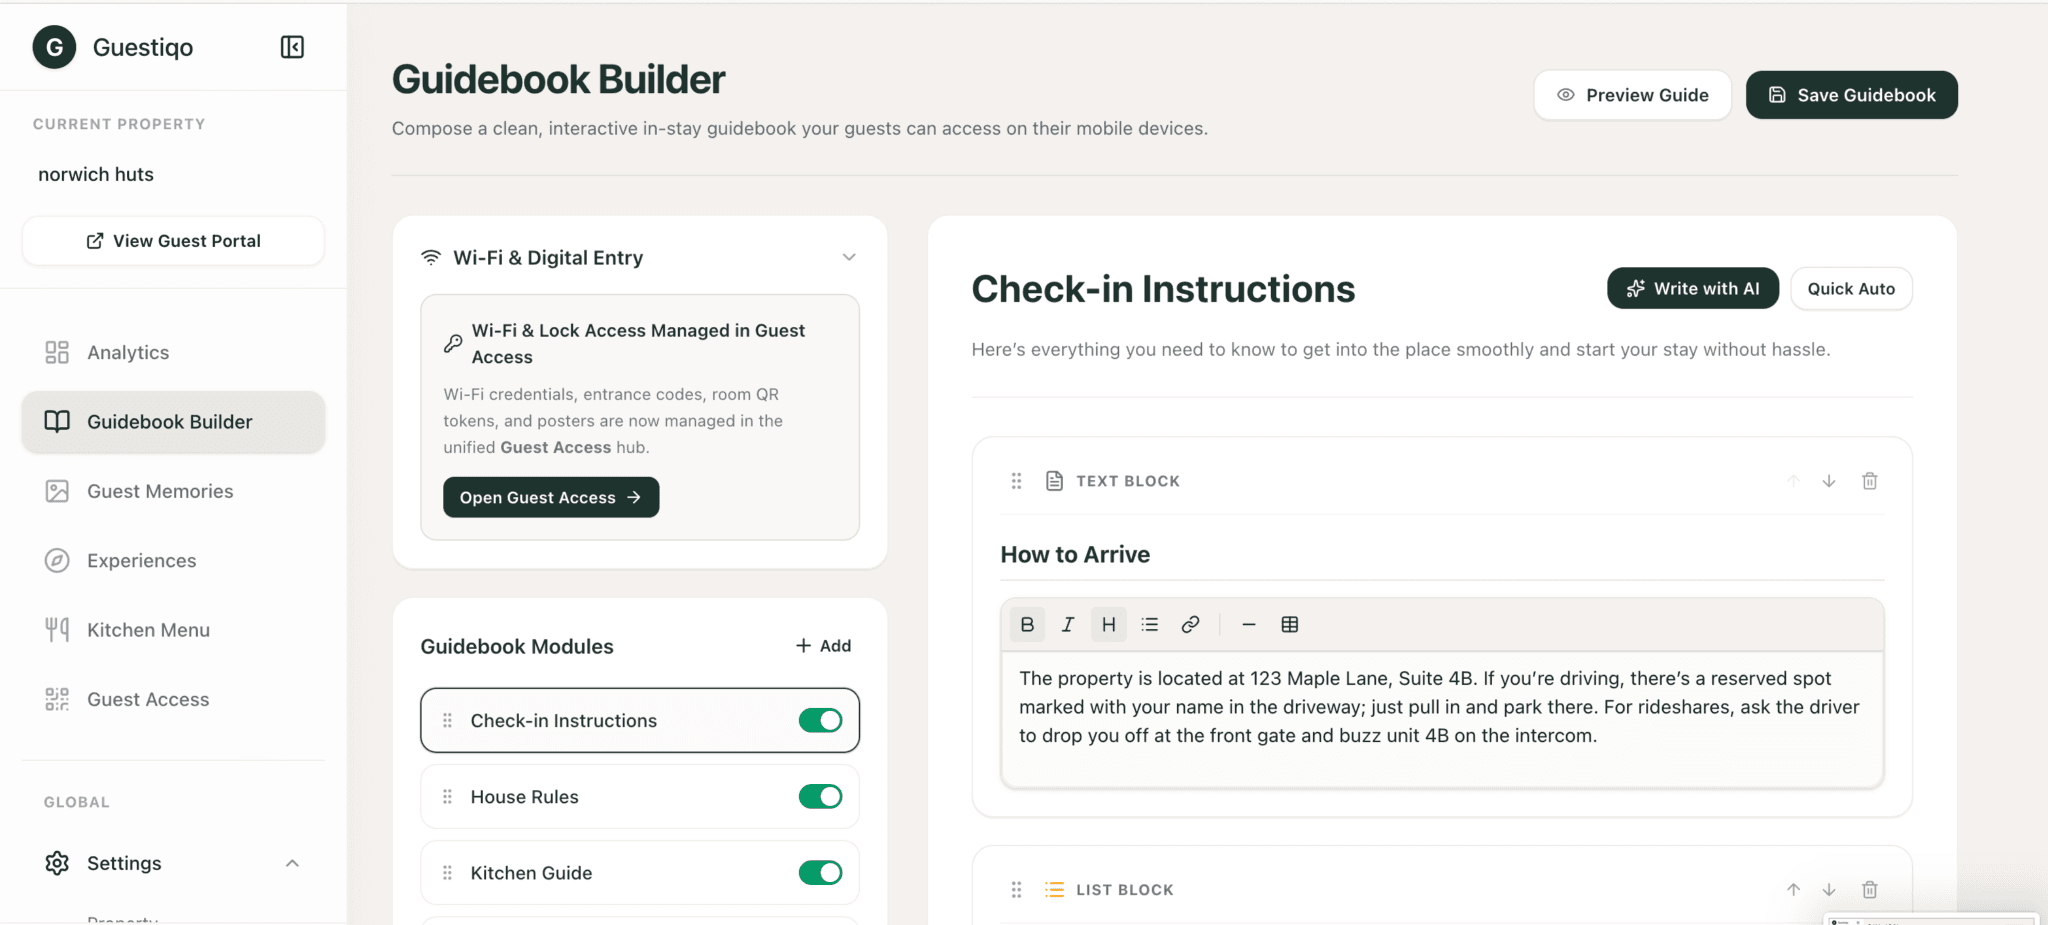This screenshot has height=925, width=2048.
Task: Insert a table in the editor
Action: tap(1290, 624)
